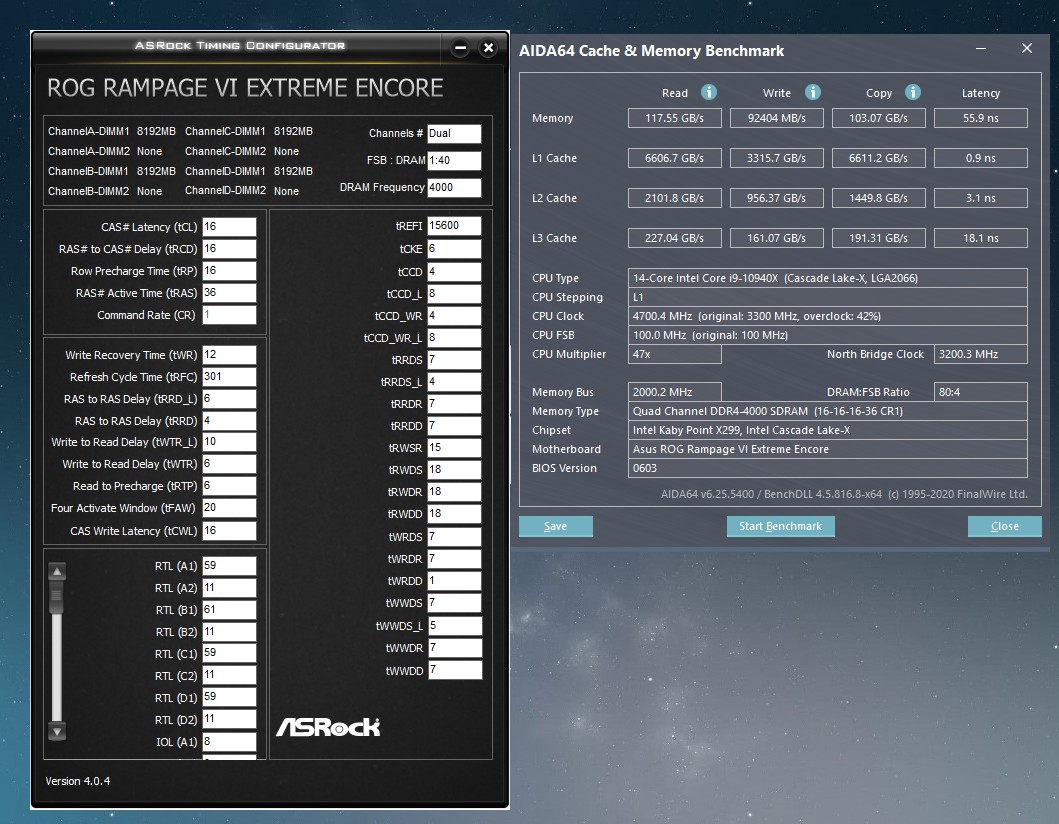This screenshot has height=824, width=1059.
Task: Click the tCCD_L value field
Action: pyautogui.click(x=455, y=294)
